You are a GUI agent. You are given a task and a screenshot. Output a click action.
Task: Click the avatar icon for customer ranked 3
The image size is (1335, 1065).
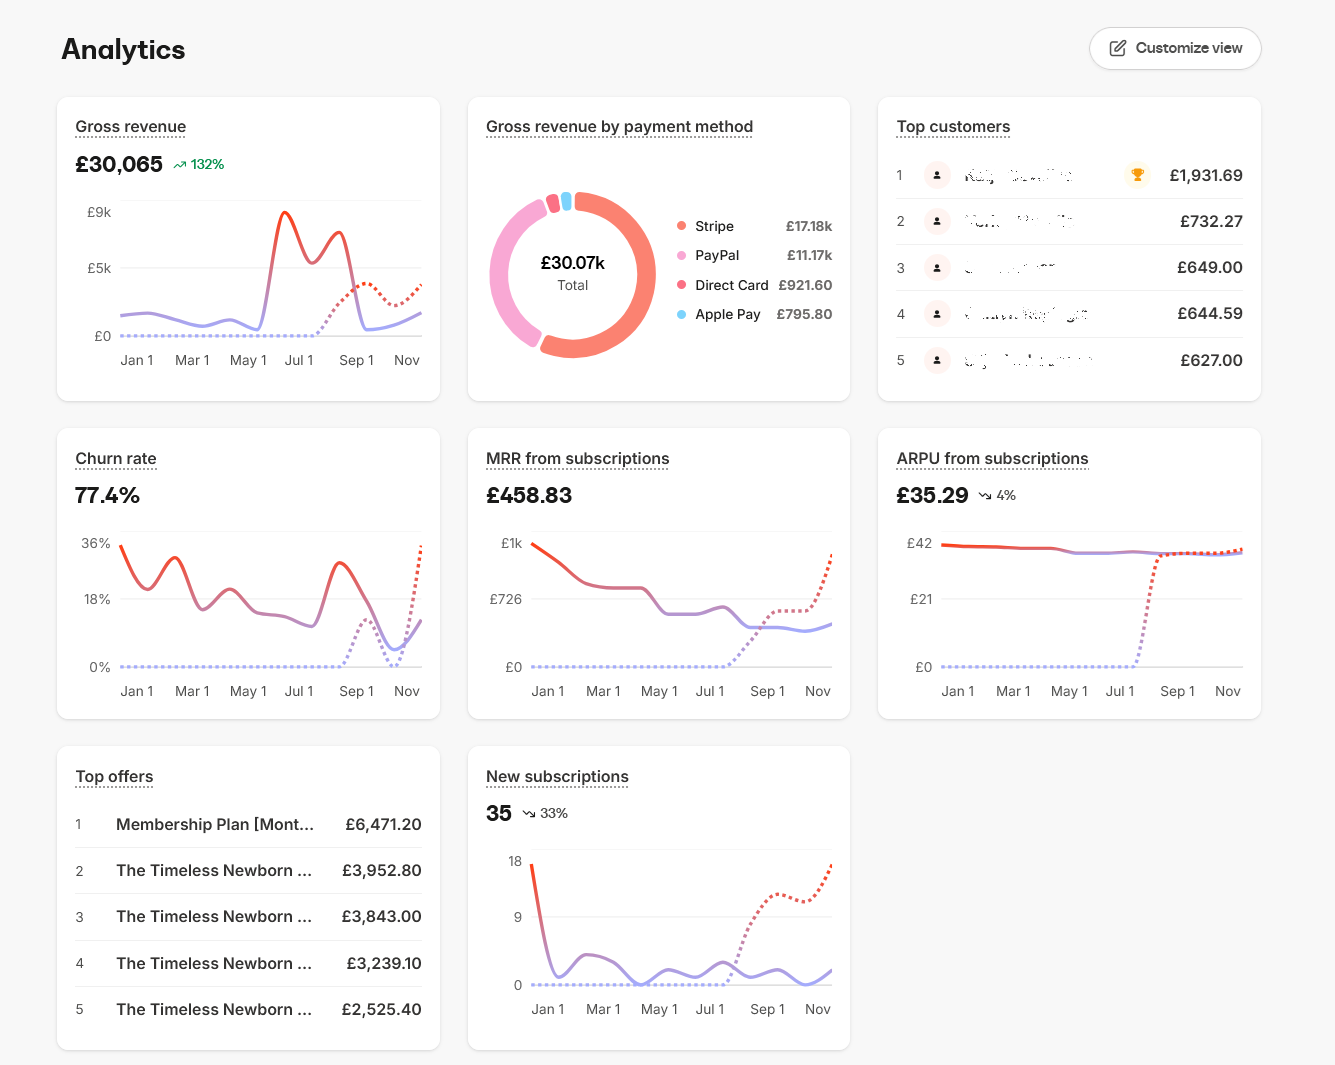tap(937, 267)
